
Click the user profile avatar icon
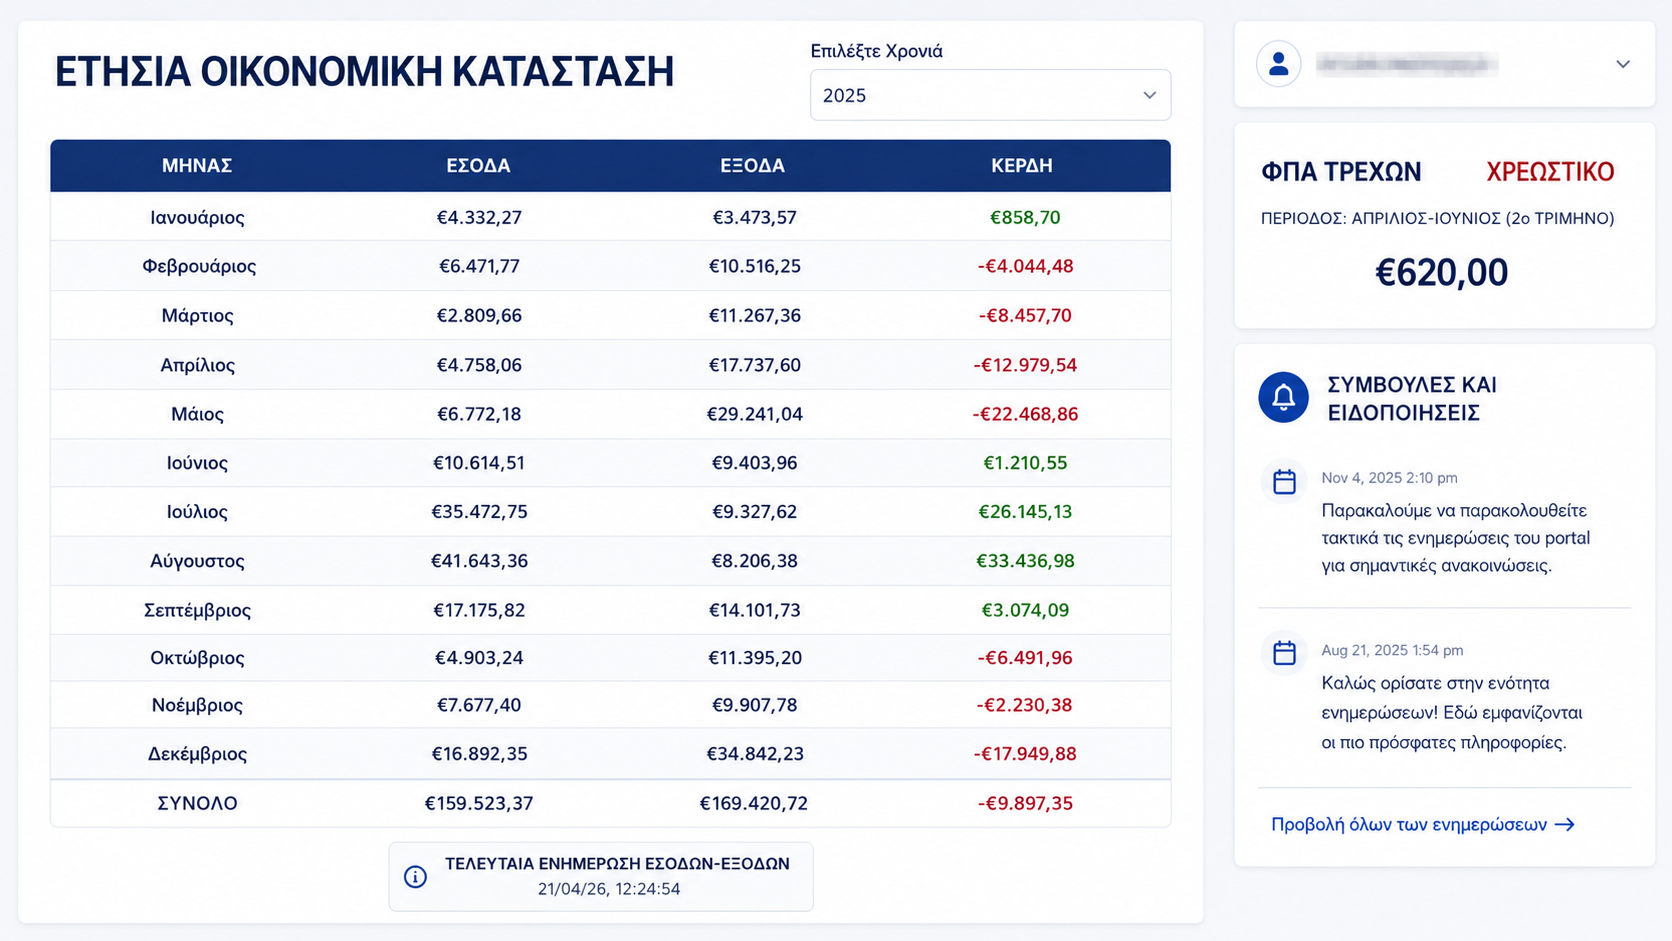1278,64
